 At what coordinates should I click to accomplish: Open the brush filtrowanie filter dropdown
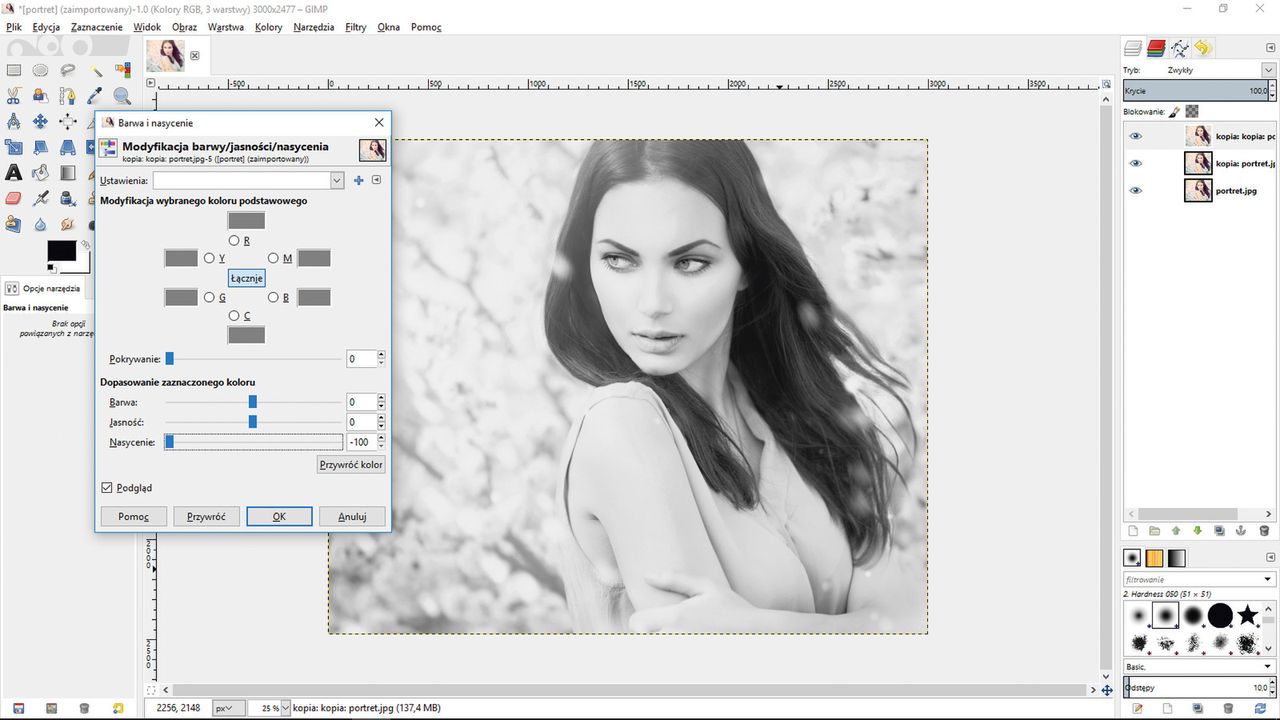coord(1267,579)
